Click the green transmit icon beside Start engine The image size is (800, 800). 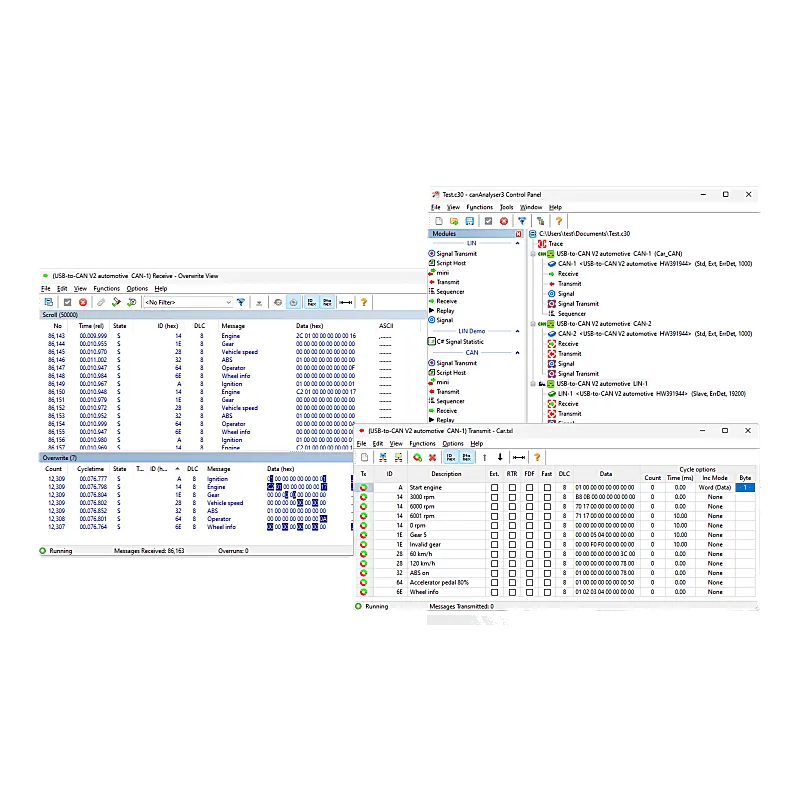tap(364, 487)
